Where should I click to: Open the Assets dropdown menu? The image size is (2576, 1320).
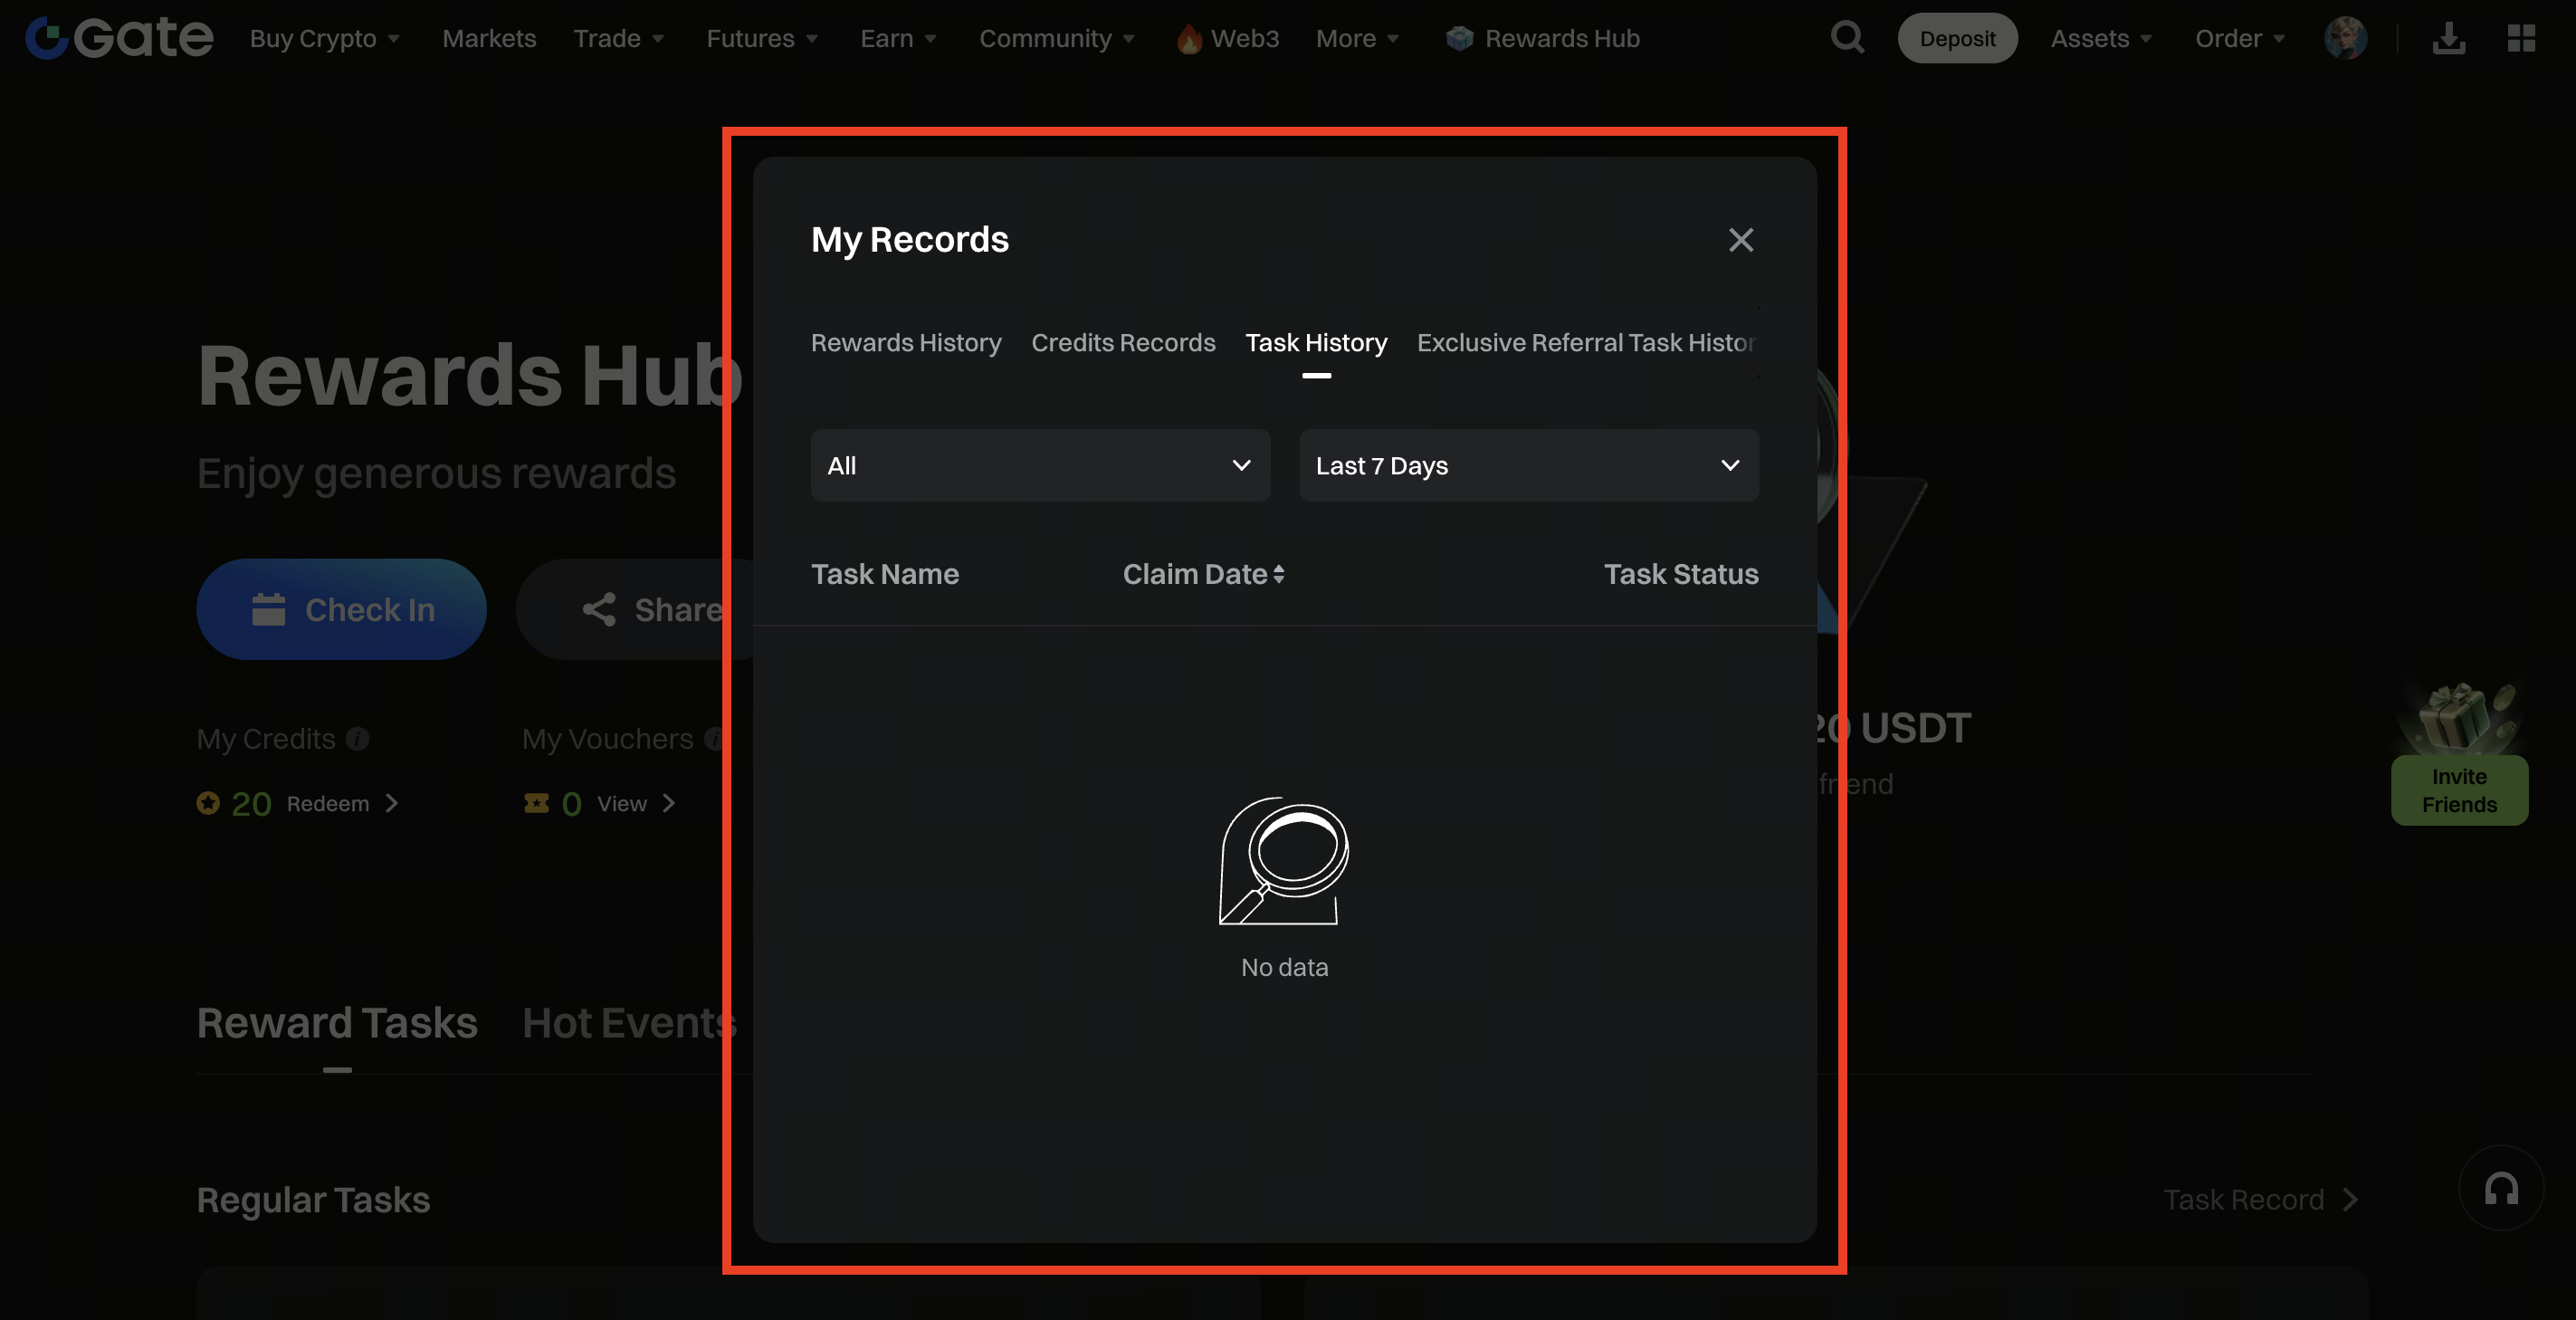click(2100, 38)
